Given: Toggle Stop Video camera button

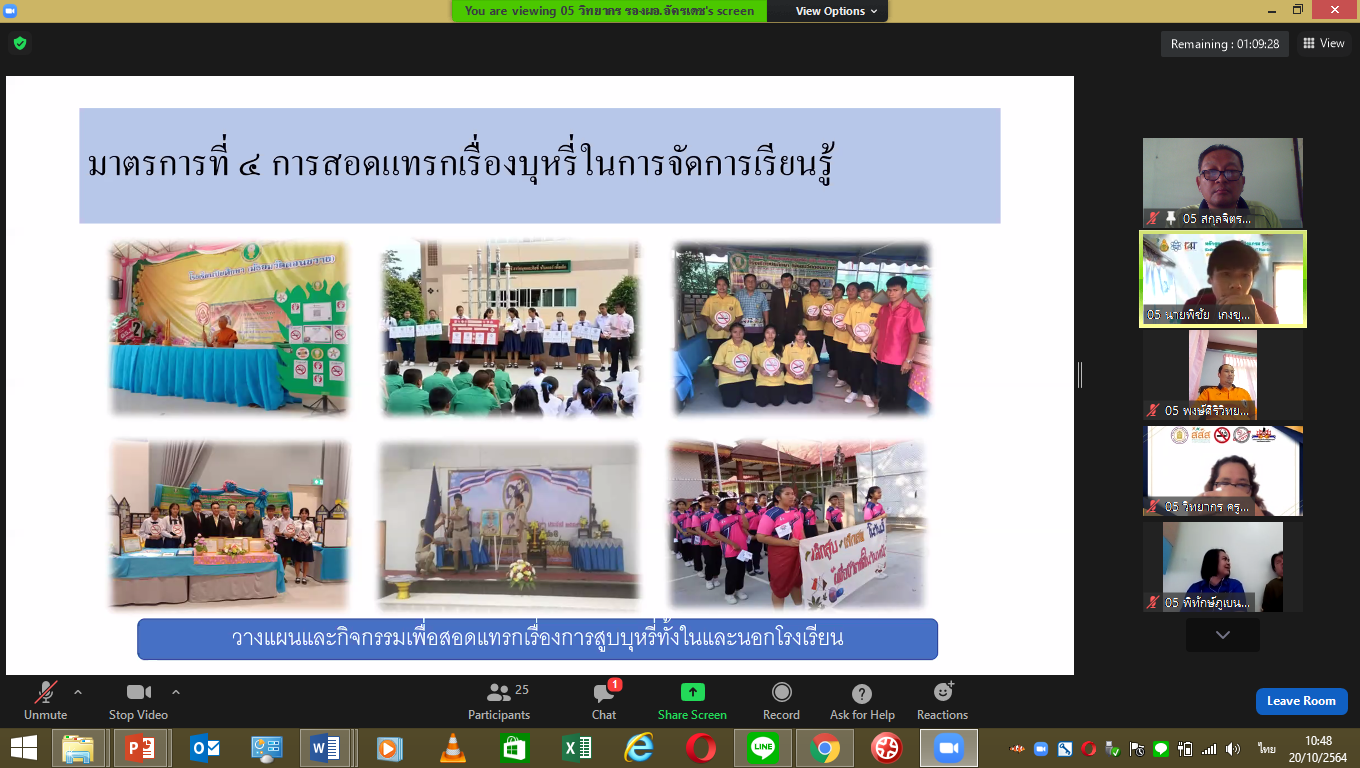Looking at the screenshot, I should click(x=138, y=700).
